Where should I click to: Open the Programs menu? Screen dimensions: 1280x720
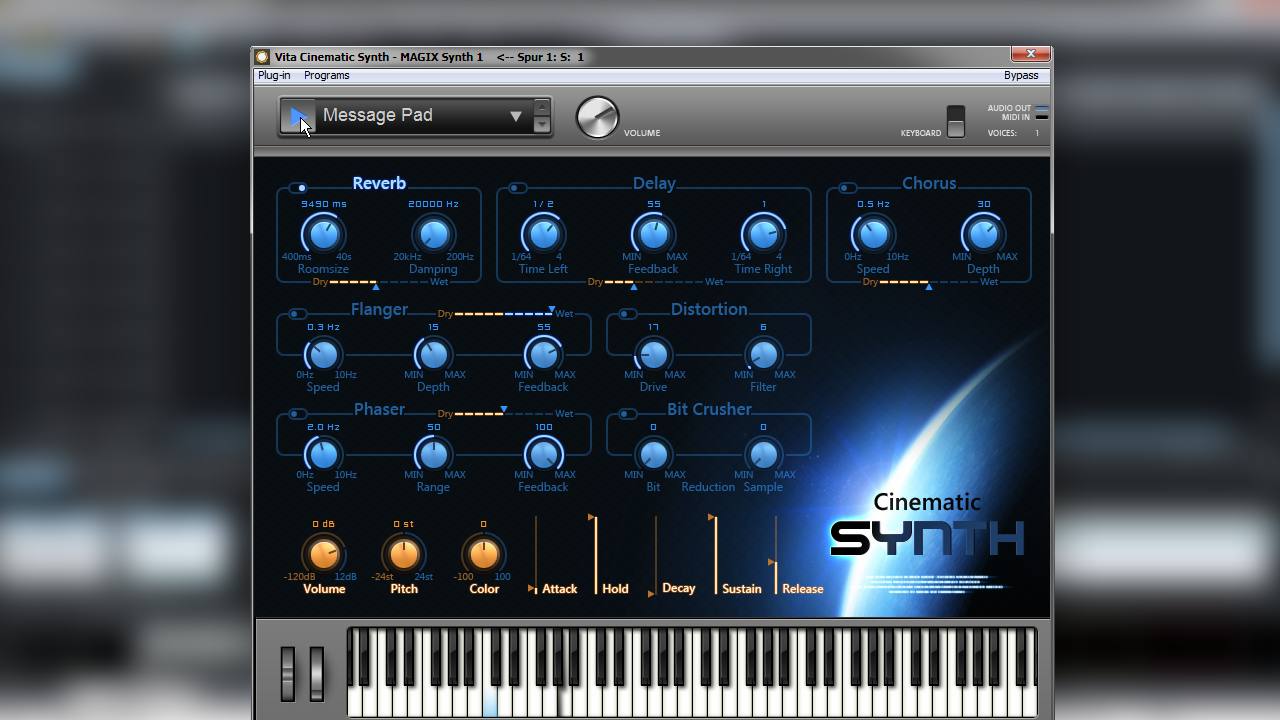coord(327,76)
